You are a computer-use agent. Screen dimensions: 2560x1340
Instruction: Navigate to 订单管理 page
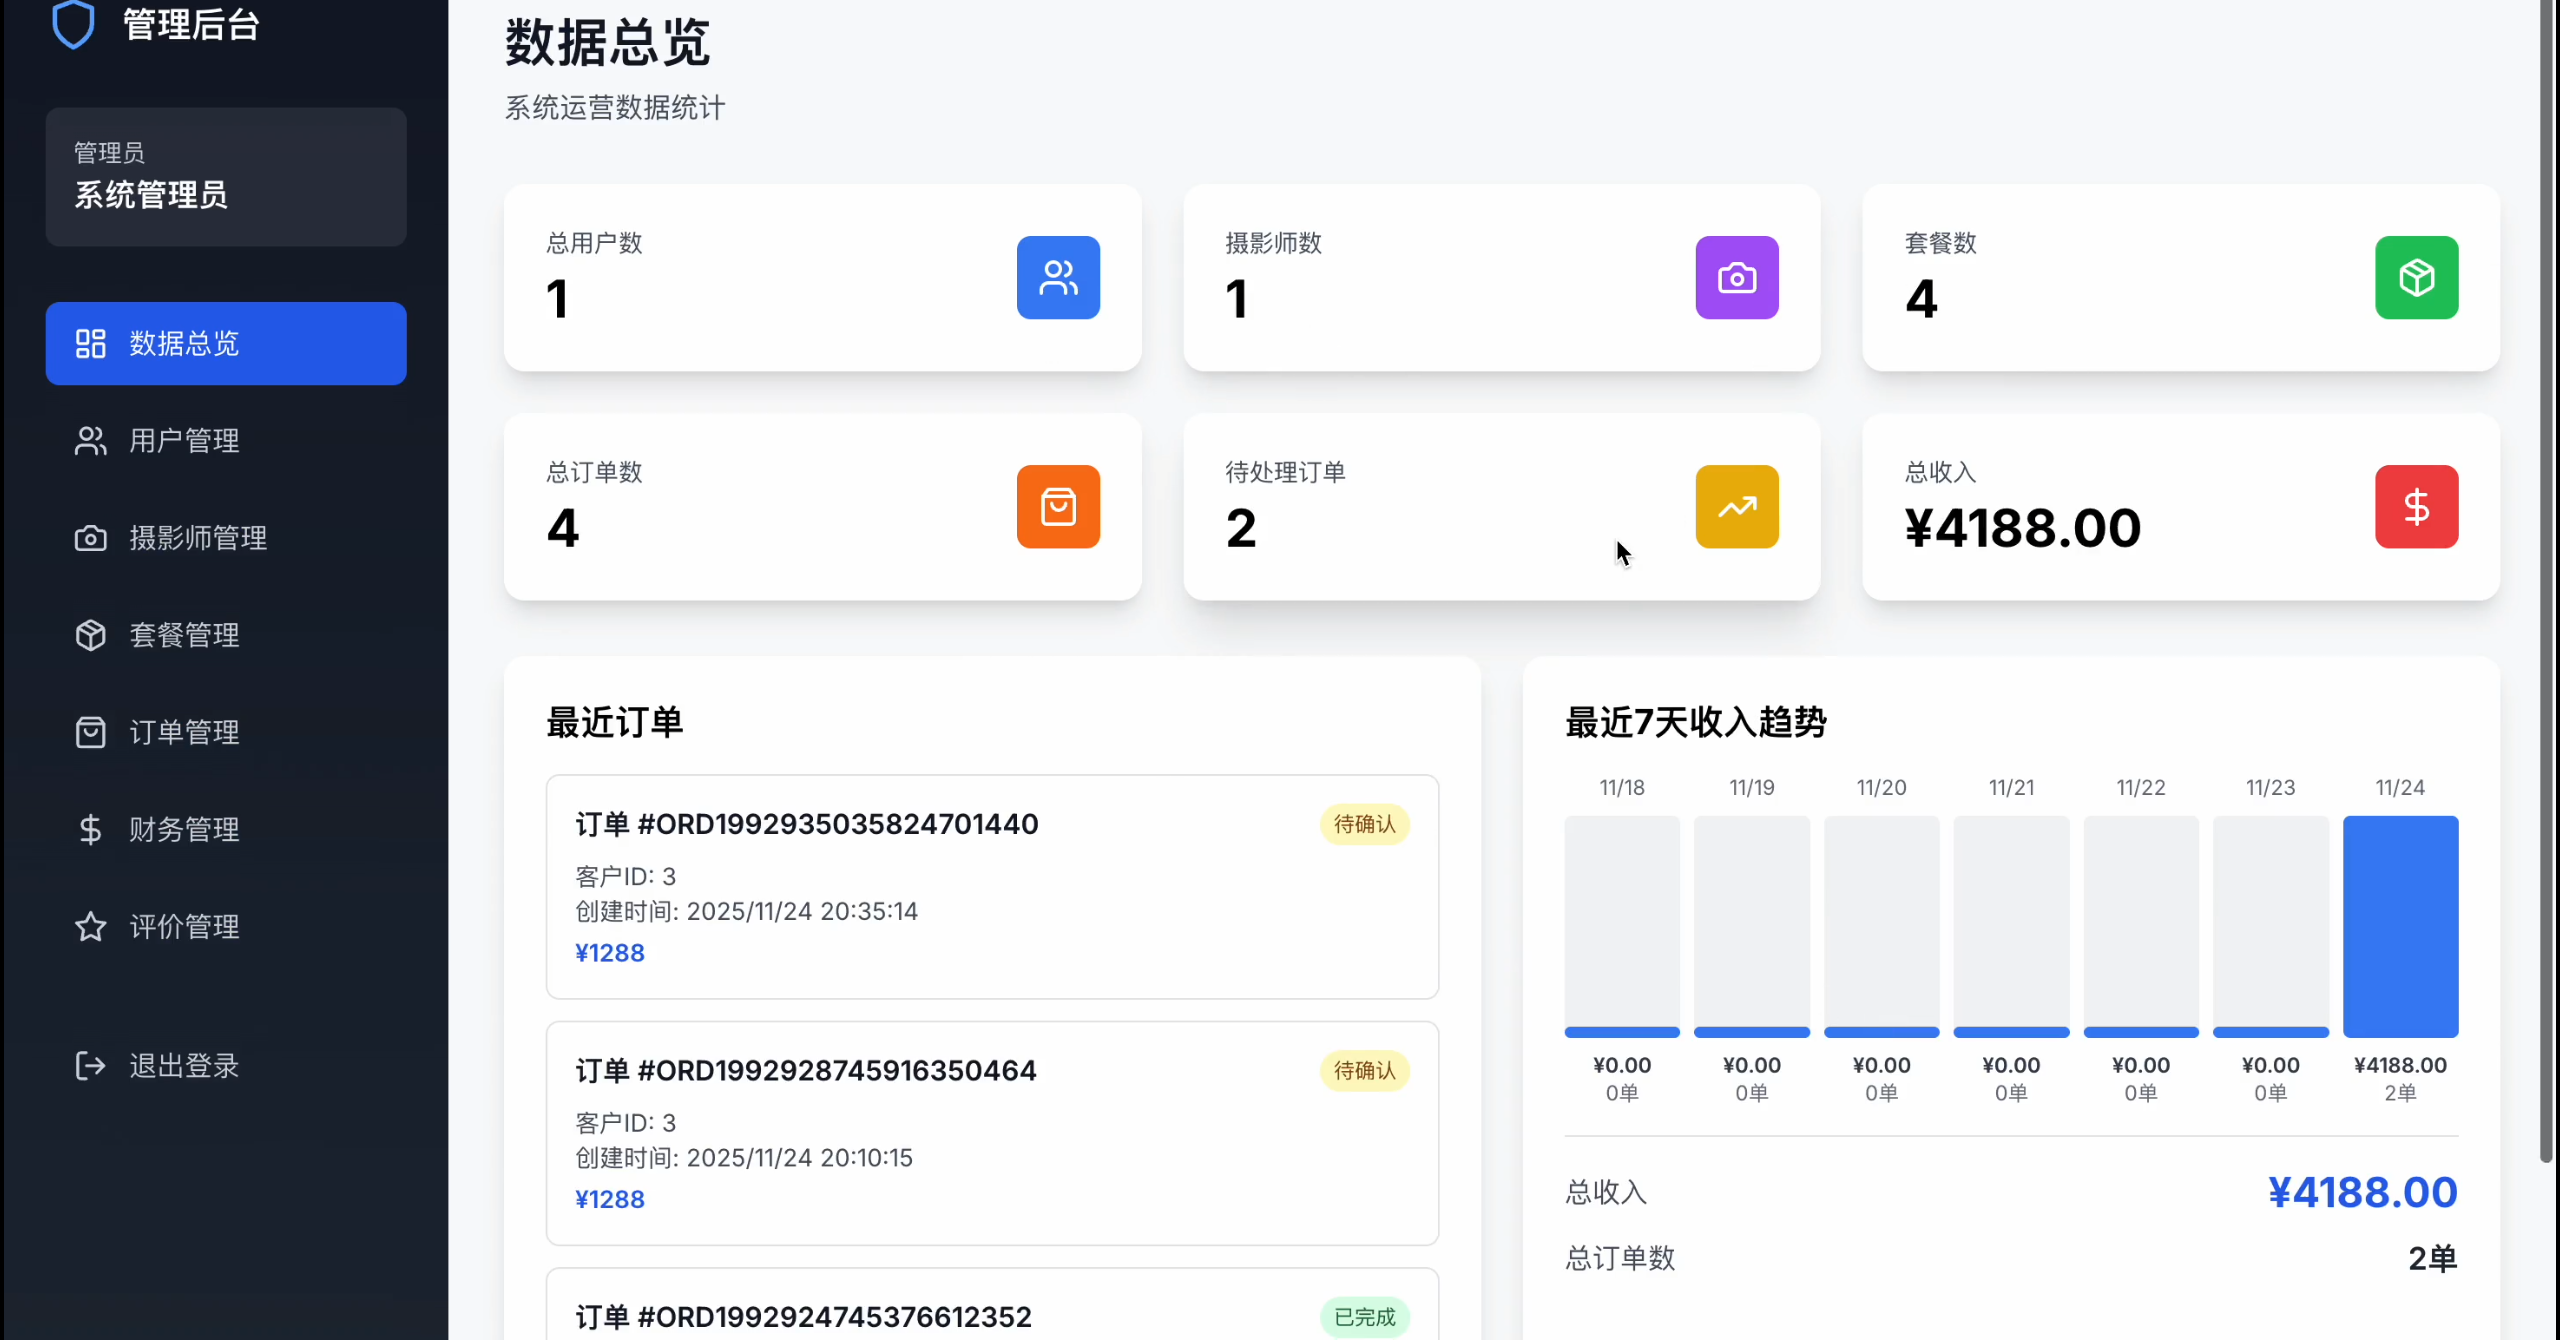point(185,732)
